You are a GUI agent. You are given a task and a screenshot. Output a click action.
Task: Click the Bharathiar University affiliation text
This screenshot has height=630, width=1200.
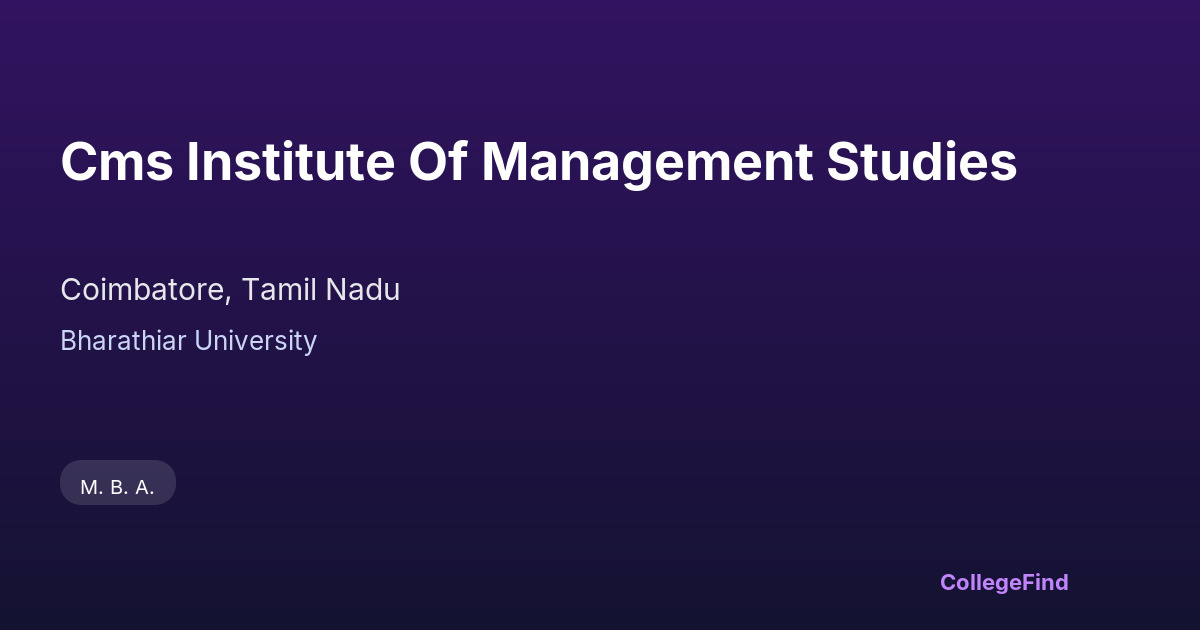[188, 341]
